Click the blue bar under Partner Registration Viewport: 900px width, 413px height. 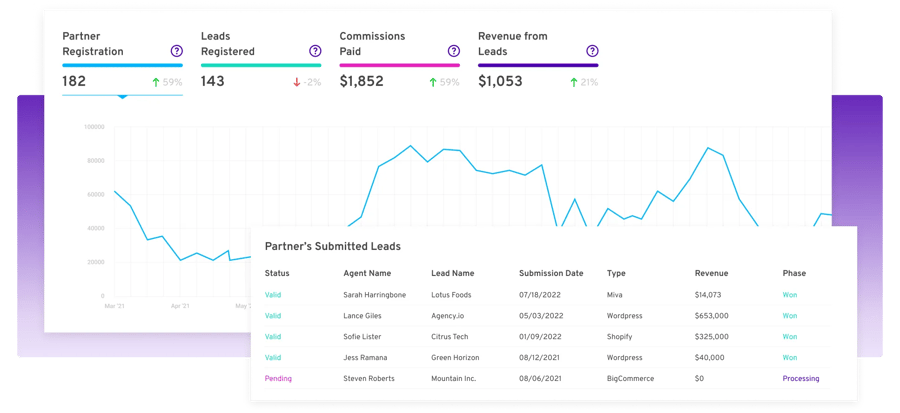click(122, 65)
